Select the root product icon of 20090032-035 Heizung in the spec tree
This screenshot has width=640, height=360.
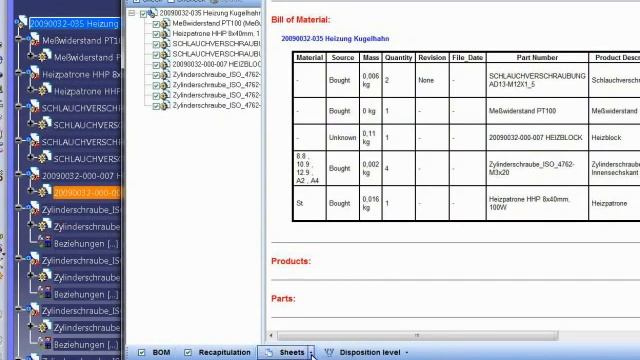pyautogui.click(x=22, y=22)
